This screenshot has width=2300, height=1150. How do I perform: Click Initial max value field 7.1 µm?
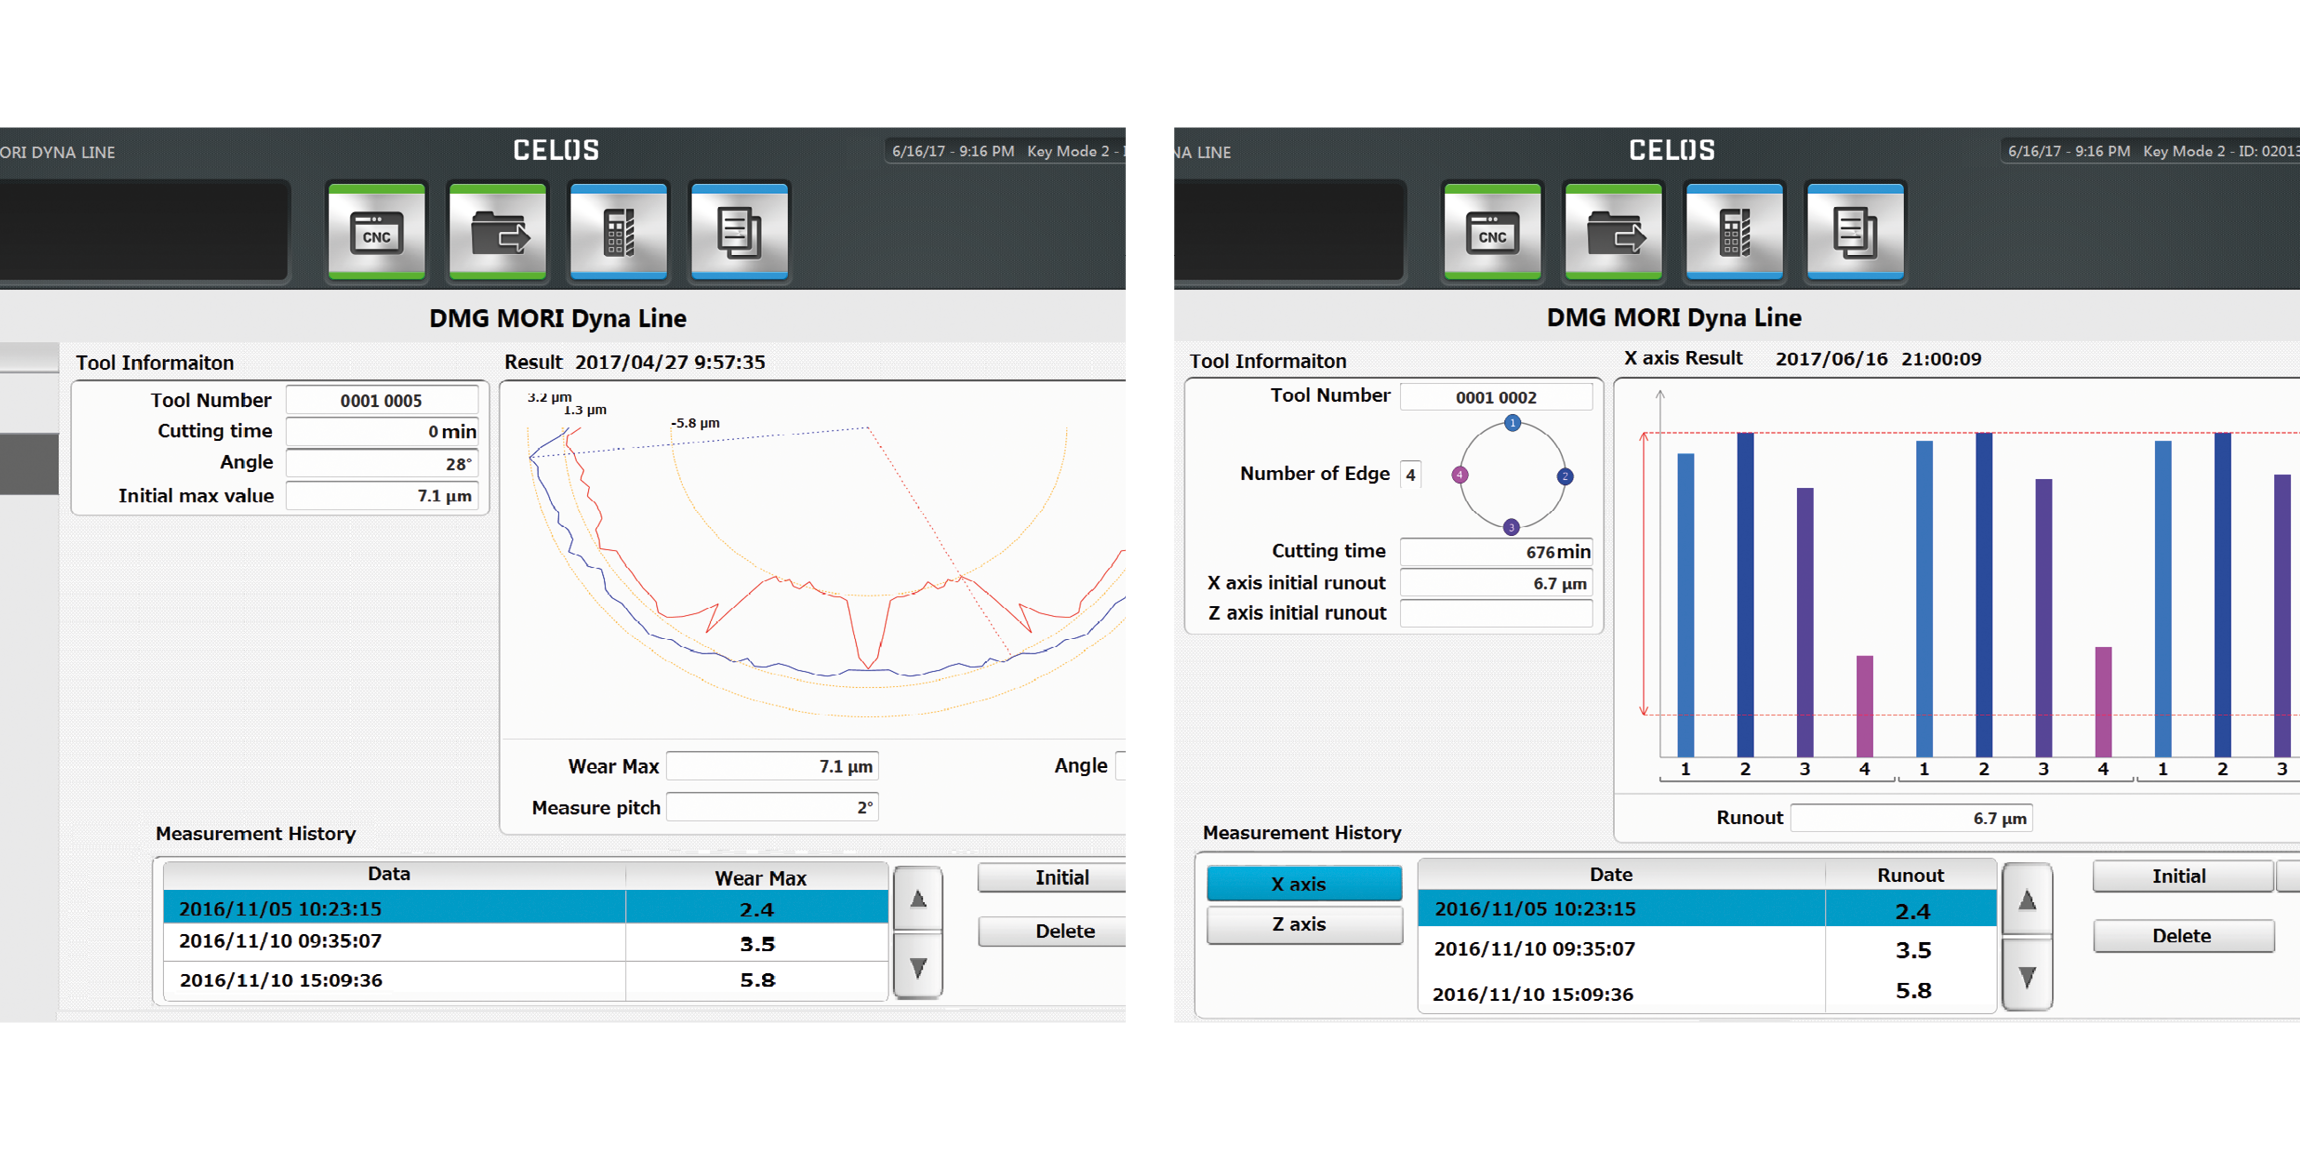click(381, 496)
